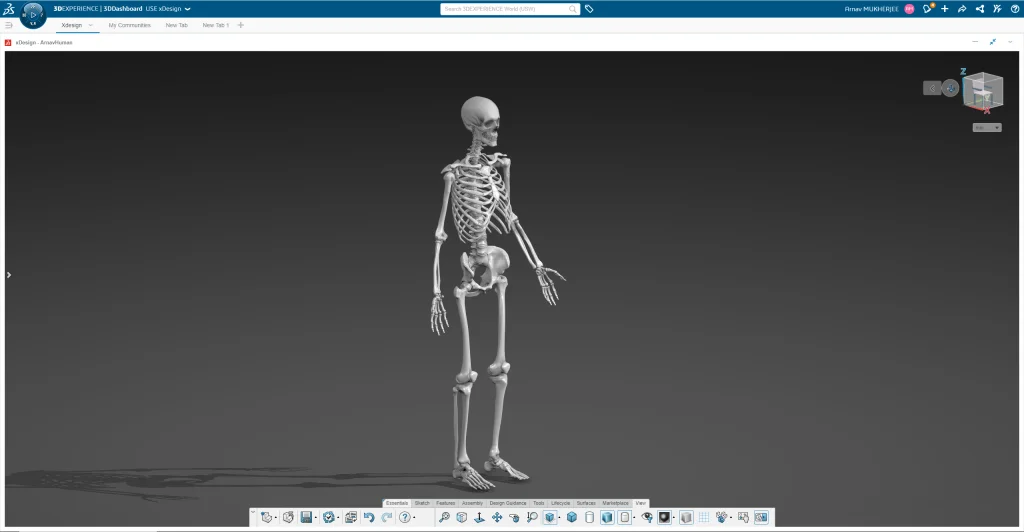Click the Save icon in bottom toolbar
The height and width of the screenshot is (532, 1024).
(306, 517)
